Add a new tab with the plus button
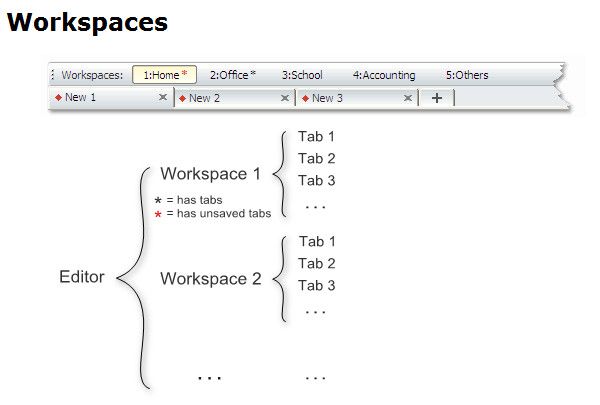Image resolution: width=600 pixels, height=405 pixels. pos(437,98)
